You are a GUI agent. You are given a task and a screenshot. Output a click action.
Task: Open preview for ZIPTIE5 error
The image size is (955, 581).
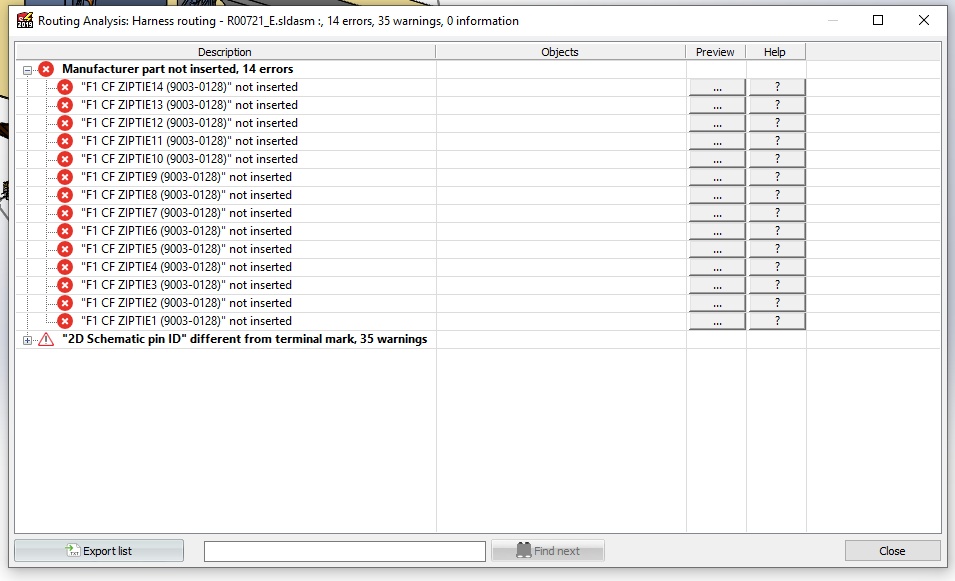(717, 248)
